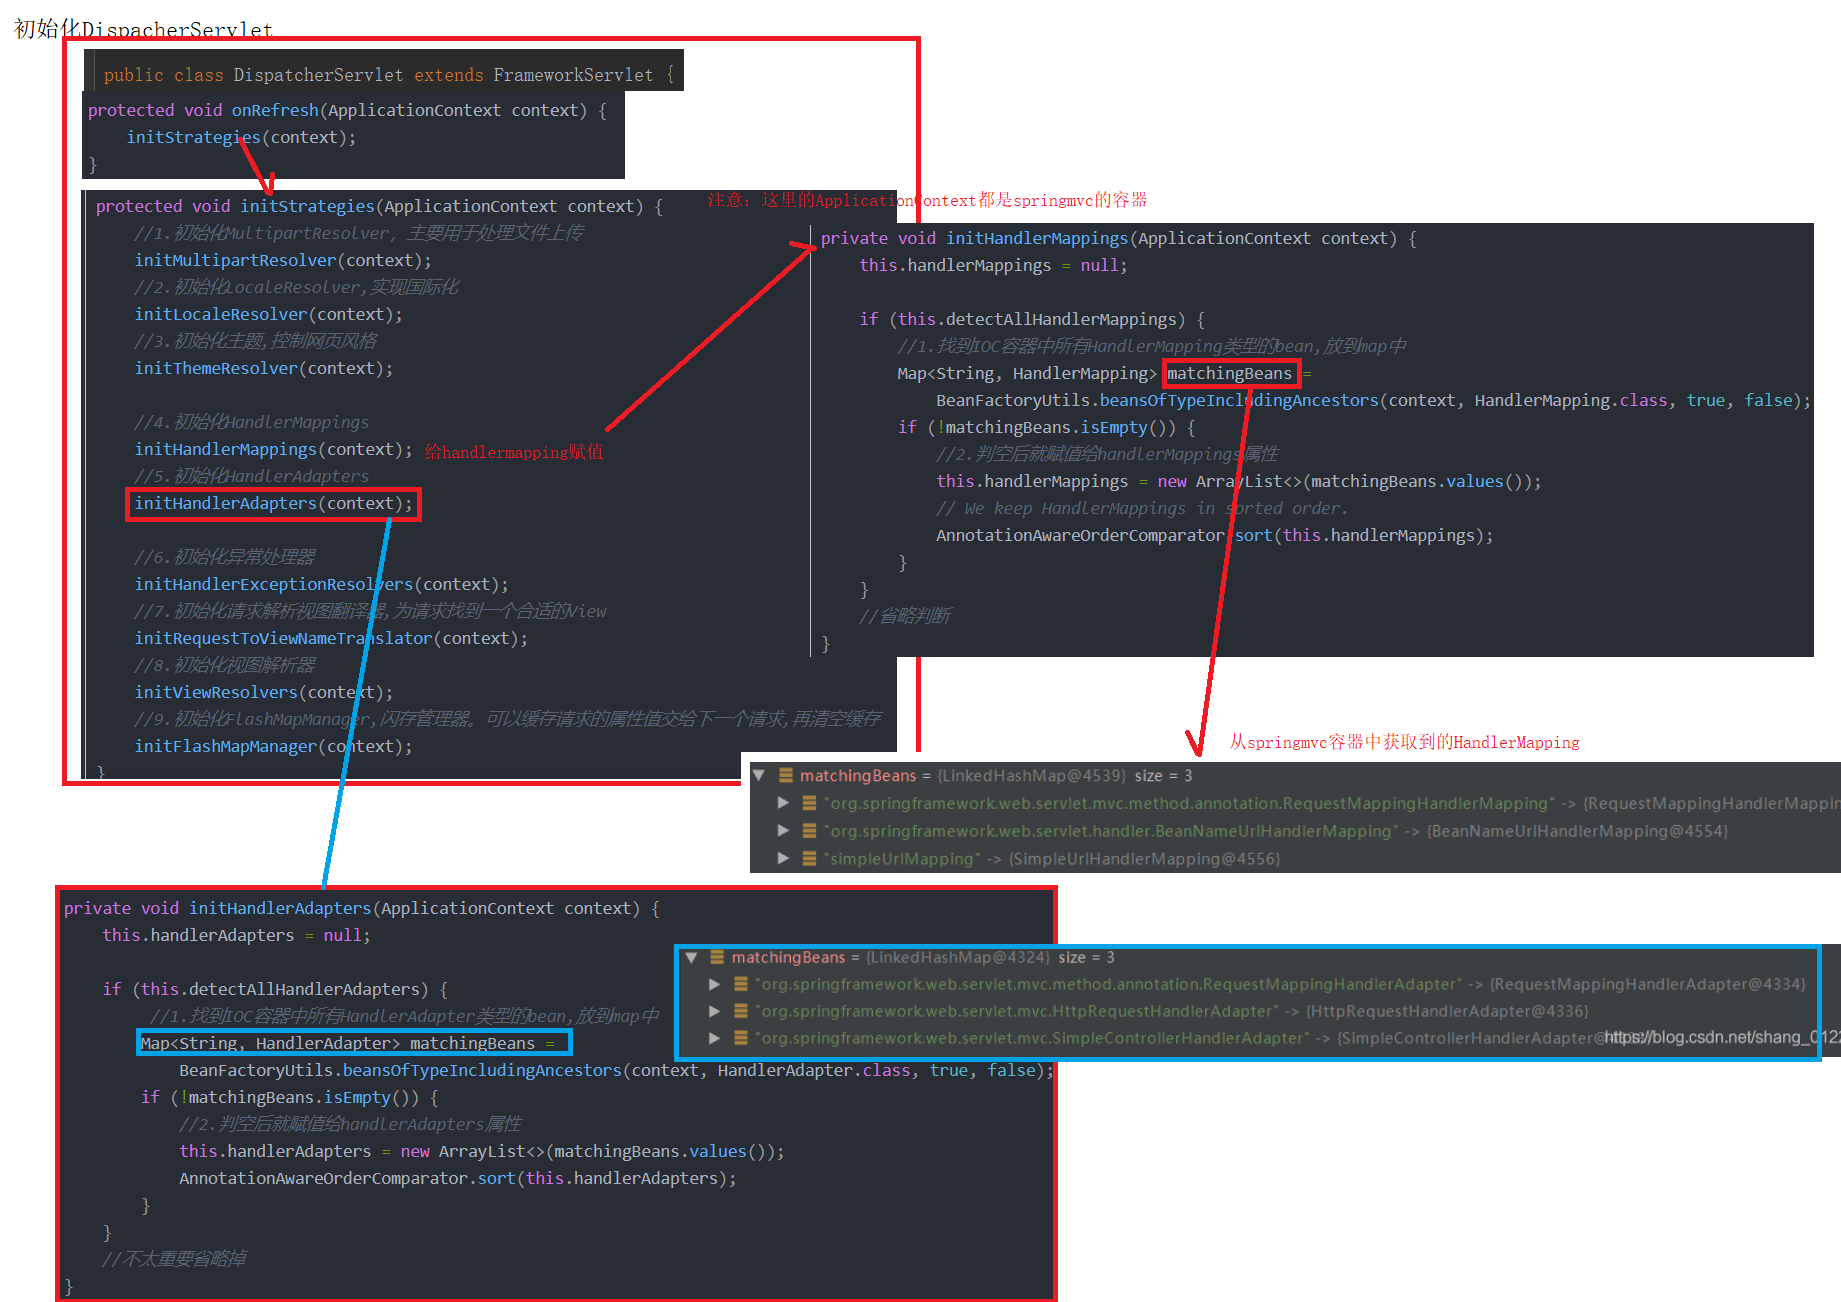The width and height of the screenshot is (1841, 1302).
Task: Click protected void initStrategies method signature
Action: tap(379, 206)
